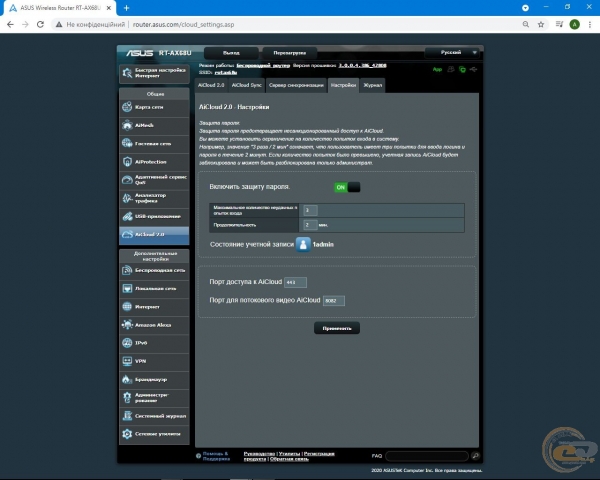Open the Помощь & Поддержка help link
The height and width of the screenshot is (480, 600).
[216, 456]
